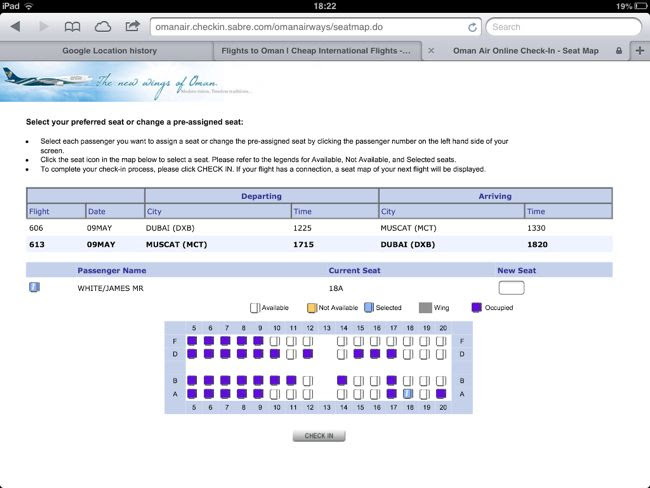Screen dimensions: 650x488
Task: Click occupied seat 17A
Action: click(x=392, y=394)
